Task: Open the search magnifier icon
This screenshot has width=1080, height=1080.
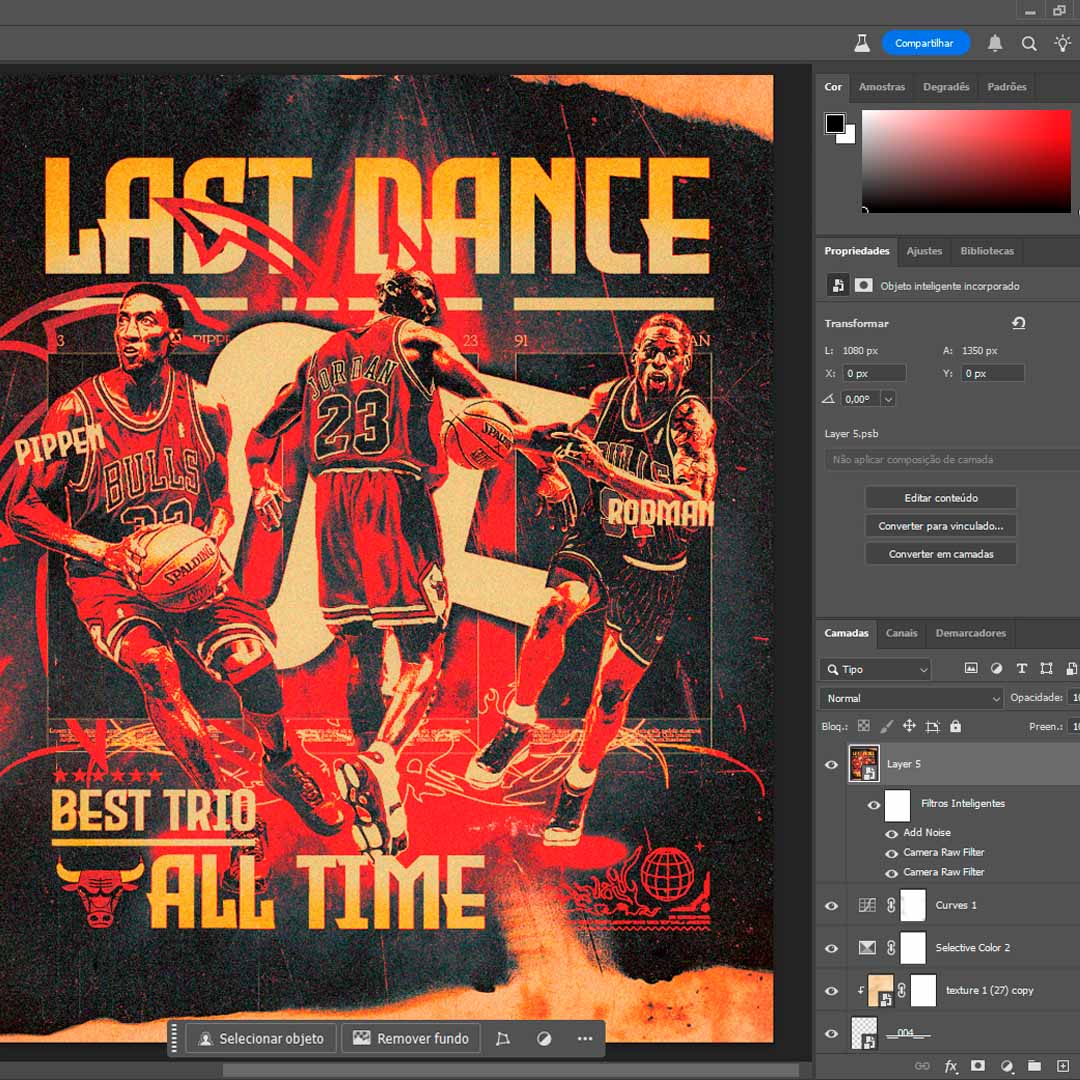Action: pyautogui.click(x=1029, y=43)
